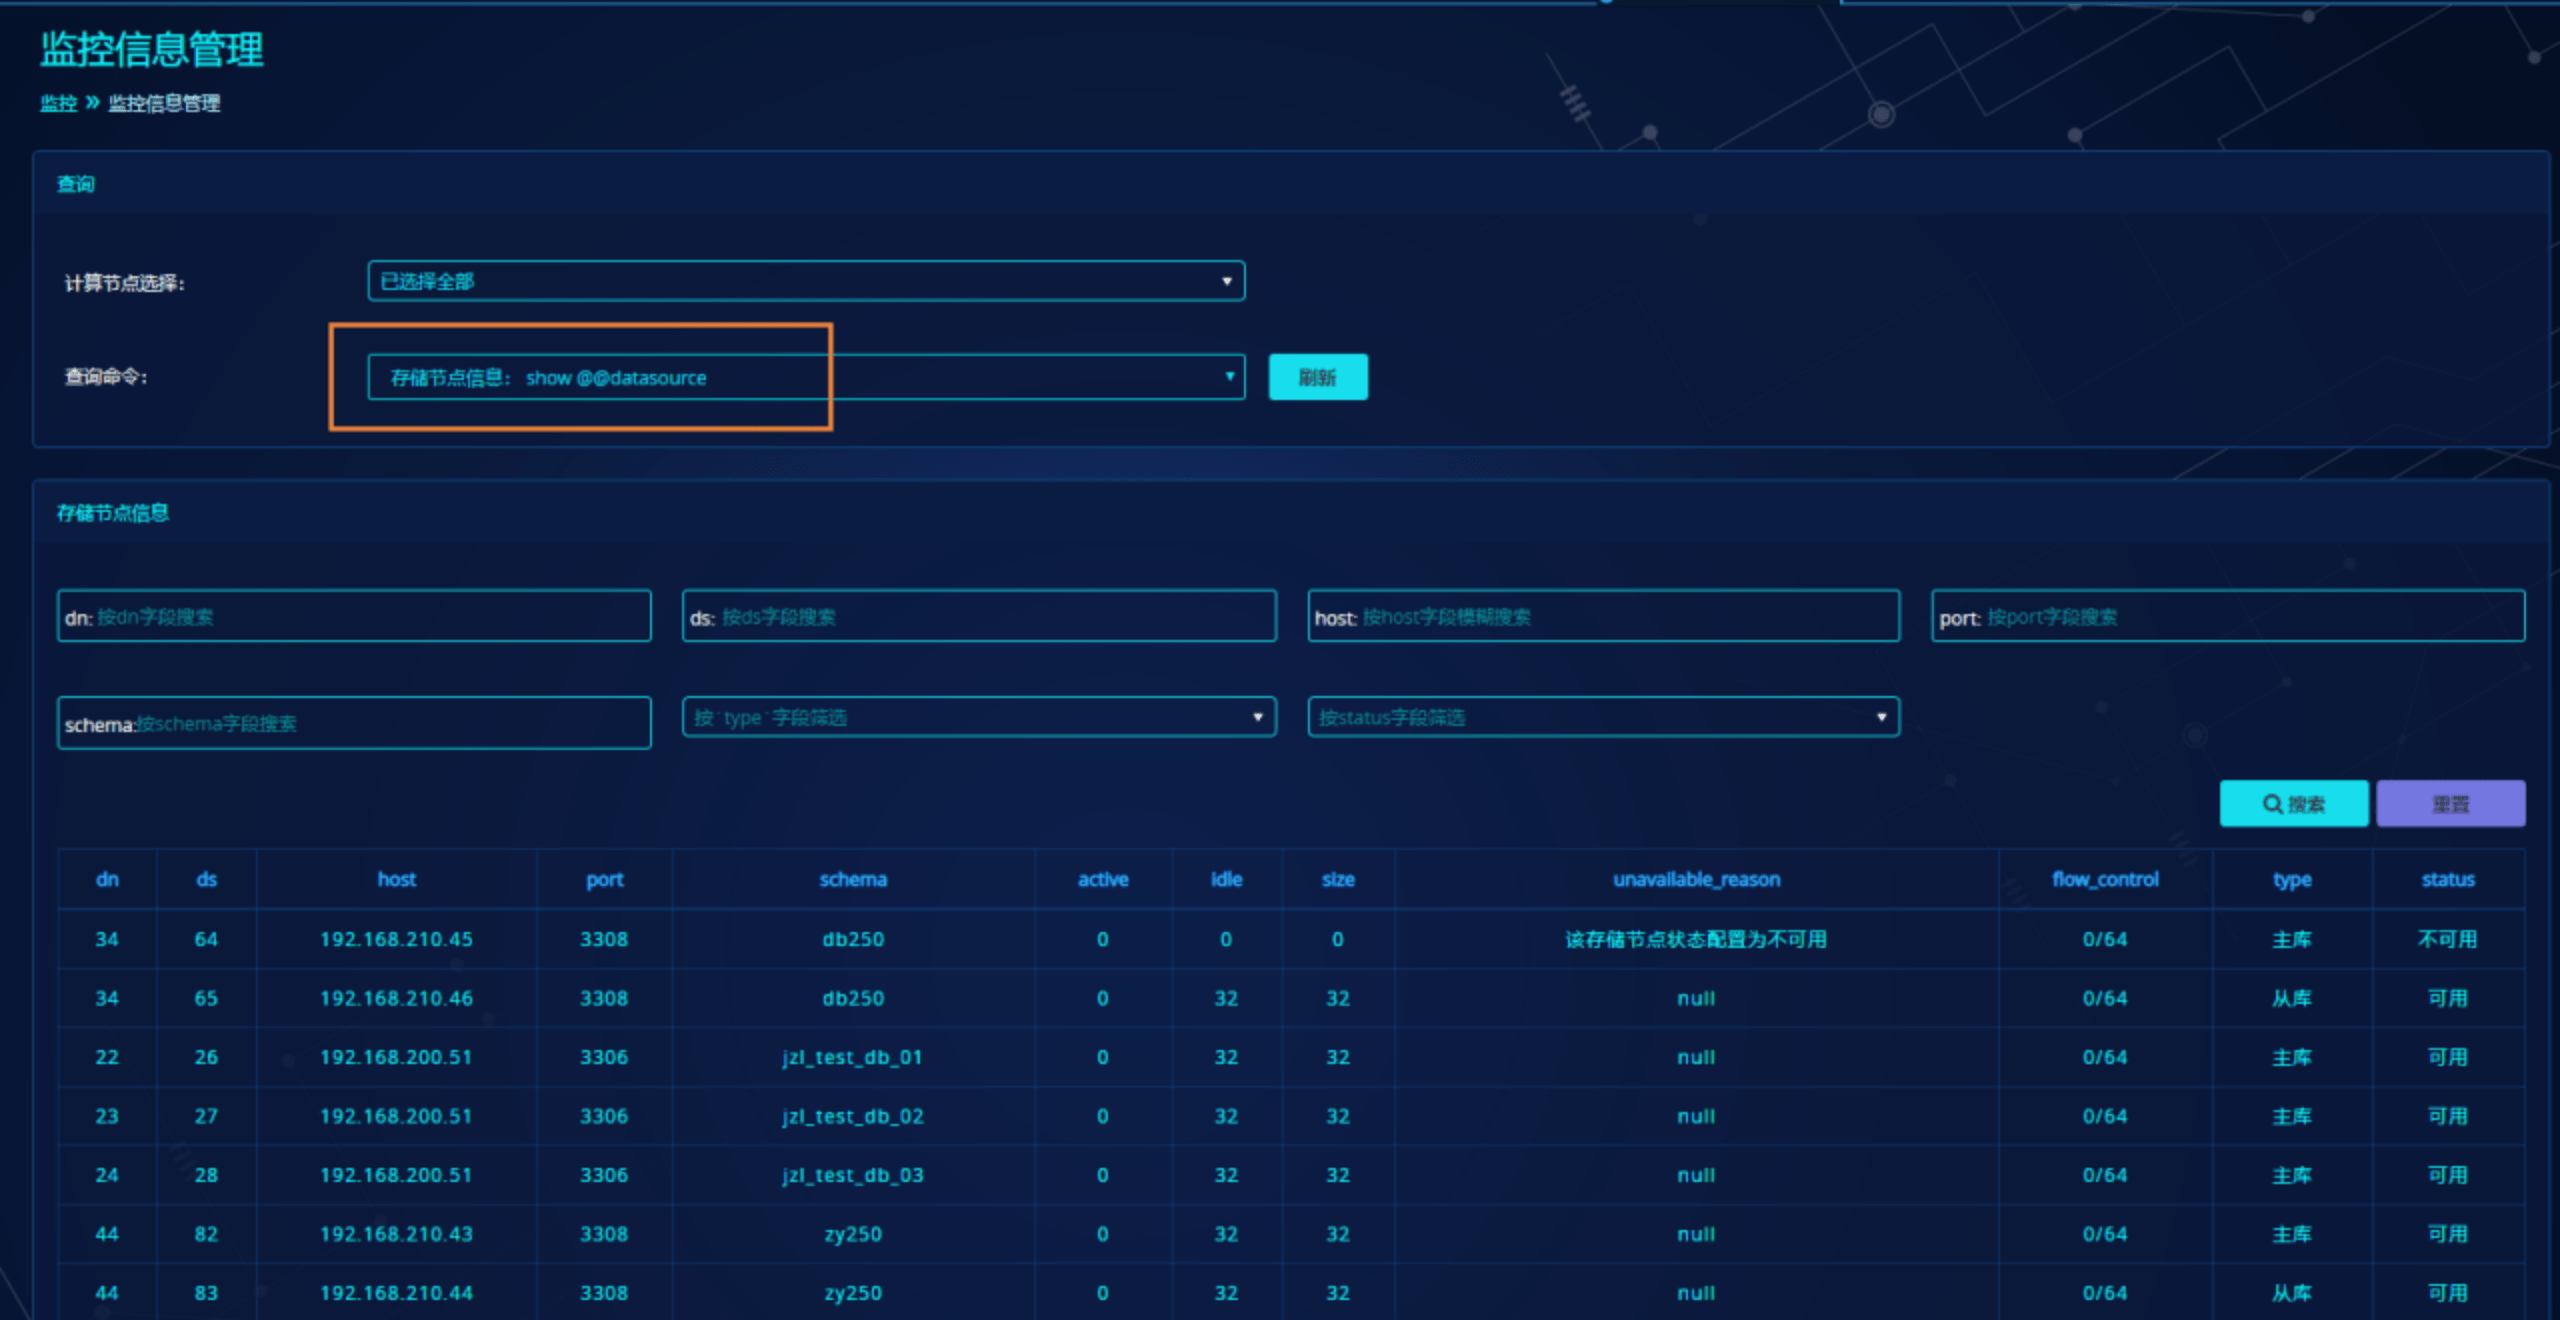Image resolution: width=2560 pixels, height=1320 pixels.
Task: Click the 监控 breadcrumb link
Action: click(x=58, y=103)
